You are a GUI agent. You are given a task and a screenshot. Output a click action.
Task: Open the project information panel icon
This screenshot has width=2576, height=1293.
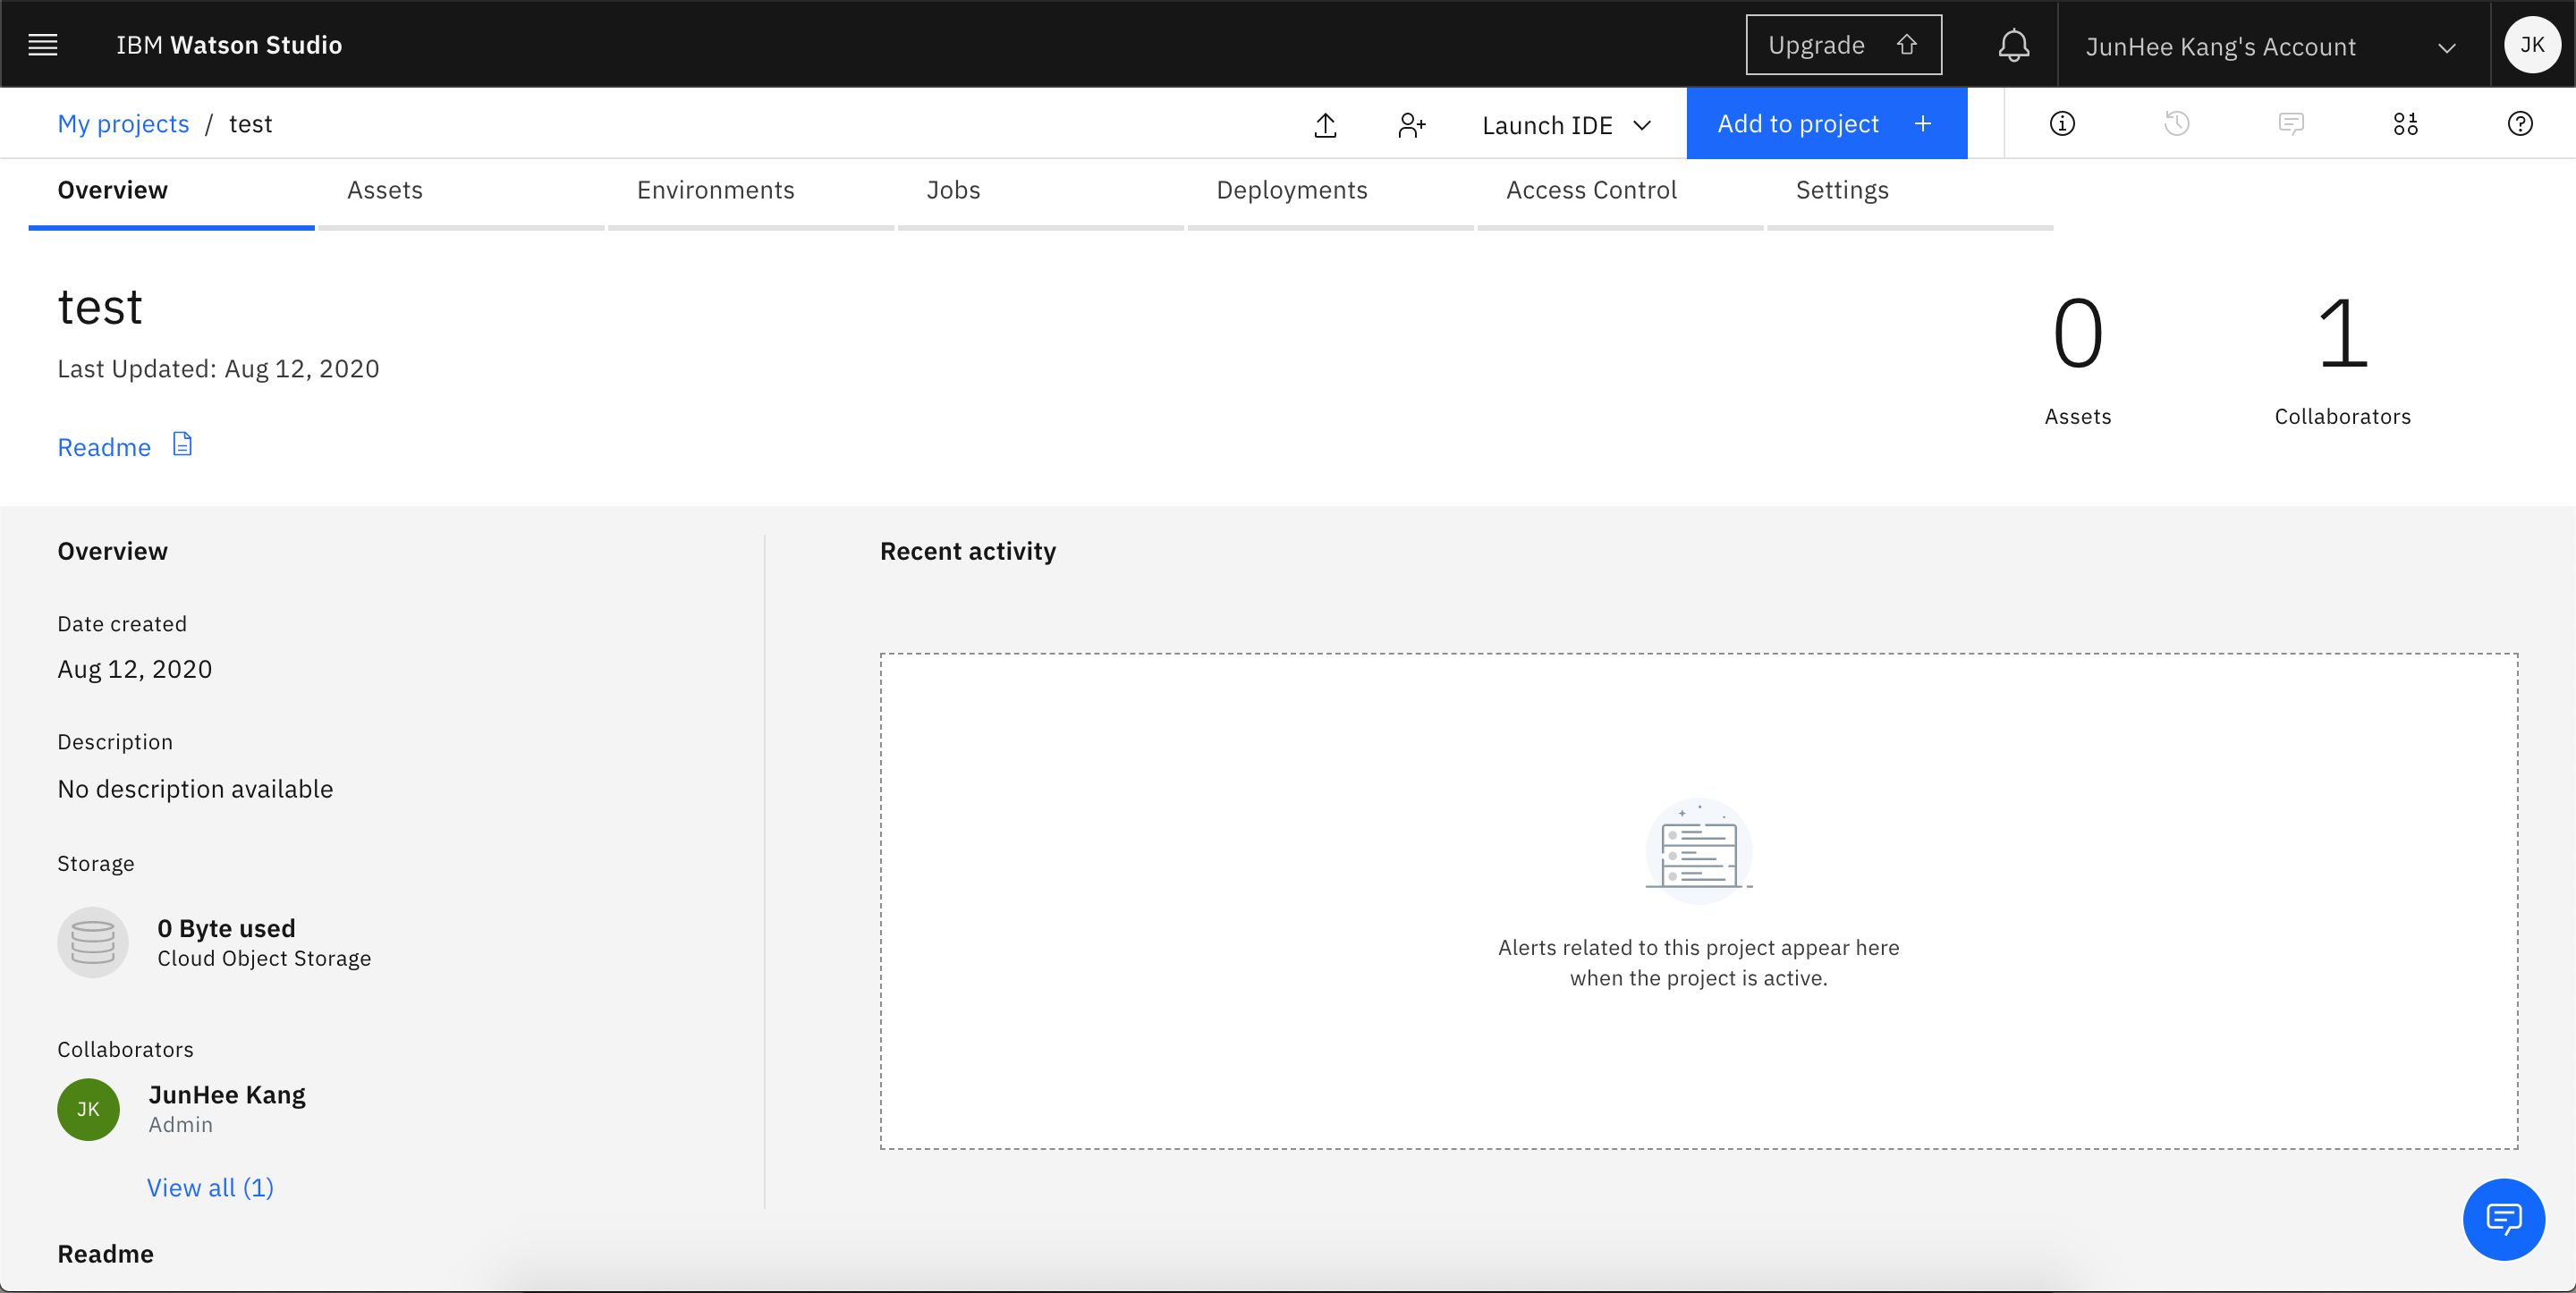2062,124
